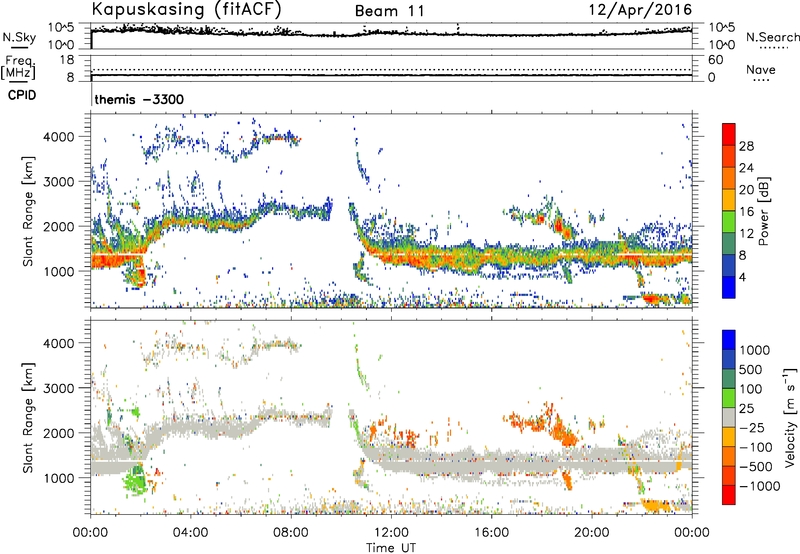Click the 1000 range tick in velocity panel
Viewport: 800px width, 554px height.
click(x=59, y=478)
